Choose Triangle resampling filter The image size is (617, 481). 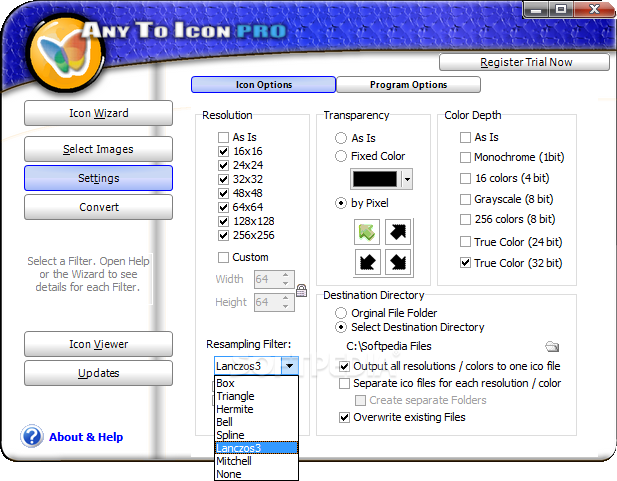tap(256, 396)
